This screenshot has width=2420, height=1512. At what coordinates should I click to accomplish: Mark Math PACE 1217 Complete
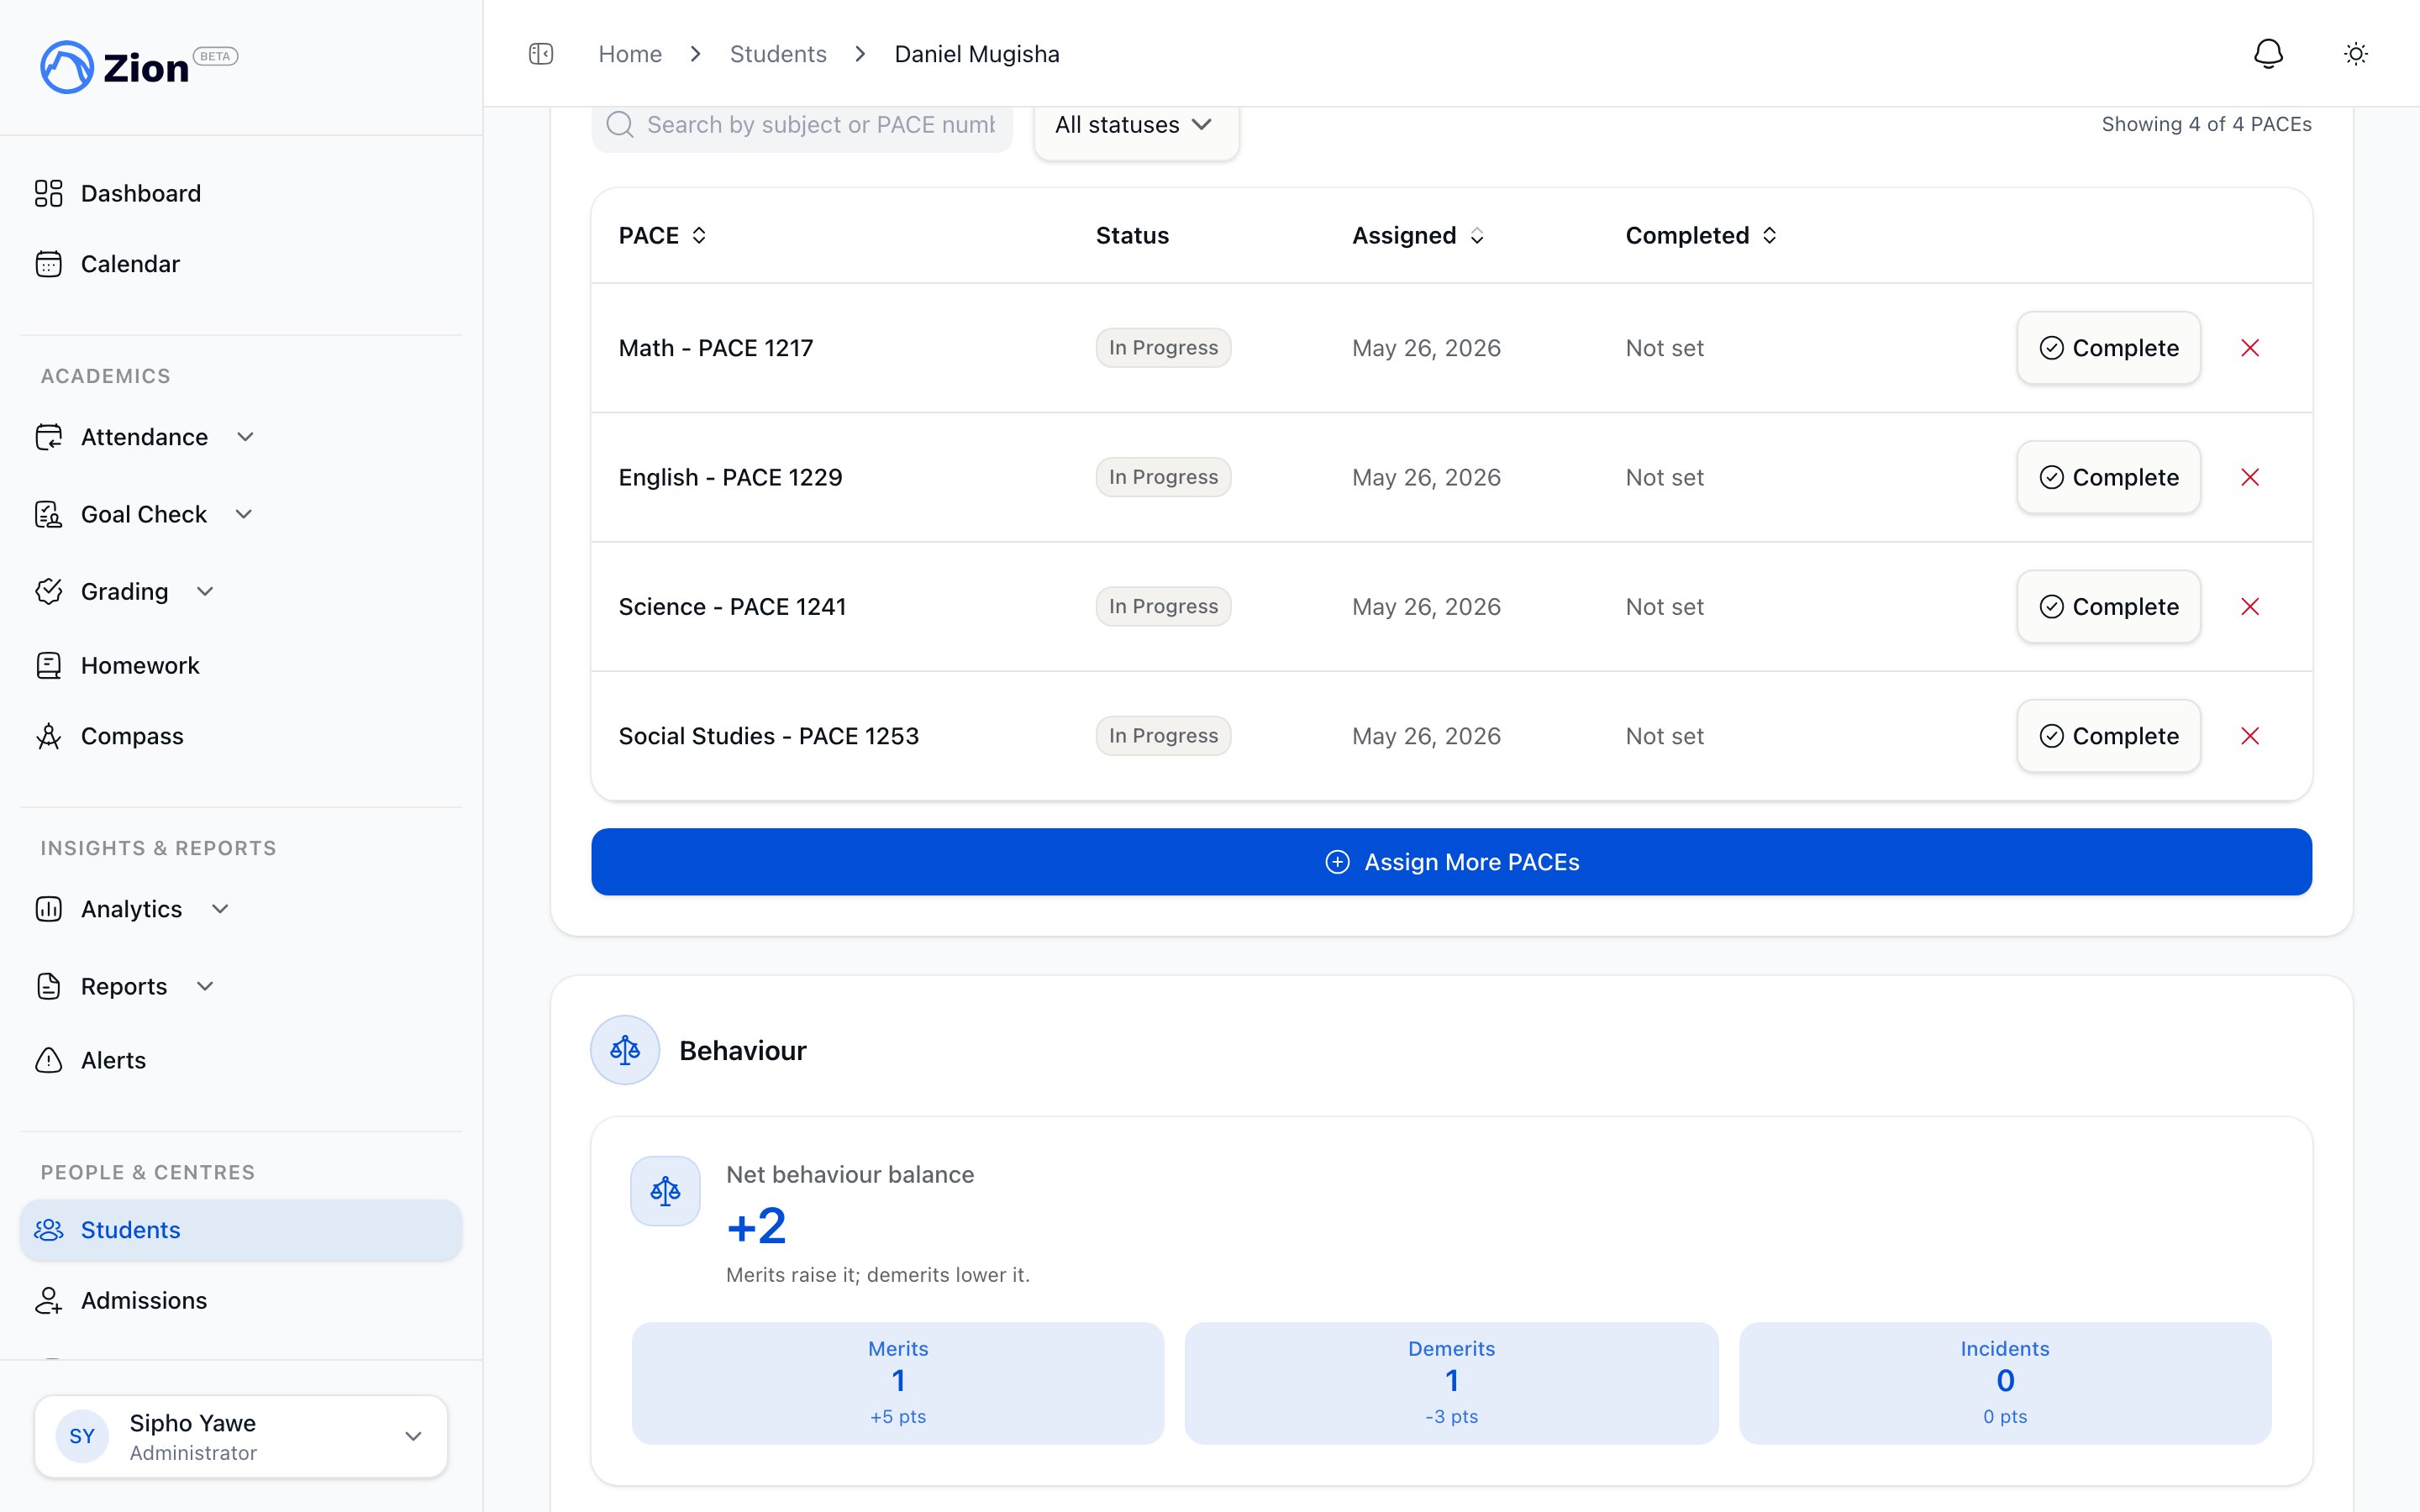coord(2108,348)
